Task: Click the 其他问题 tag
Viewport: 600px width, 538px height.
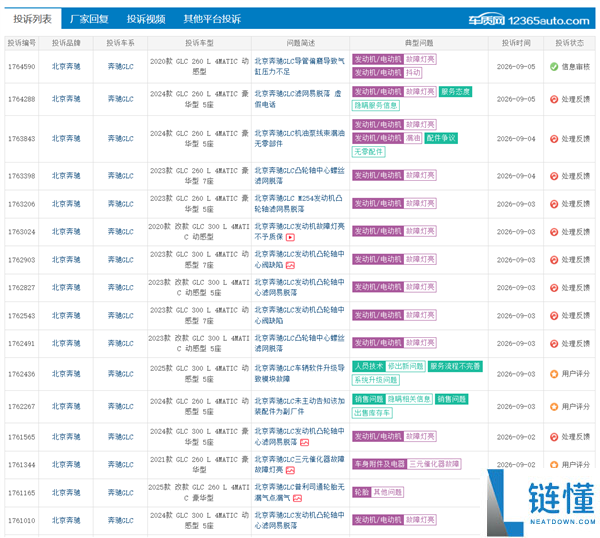Action: (387, 492)
